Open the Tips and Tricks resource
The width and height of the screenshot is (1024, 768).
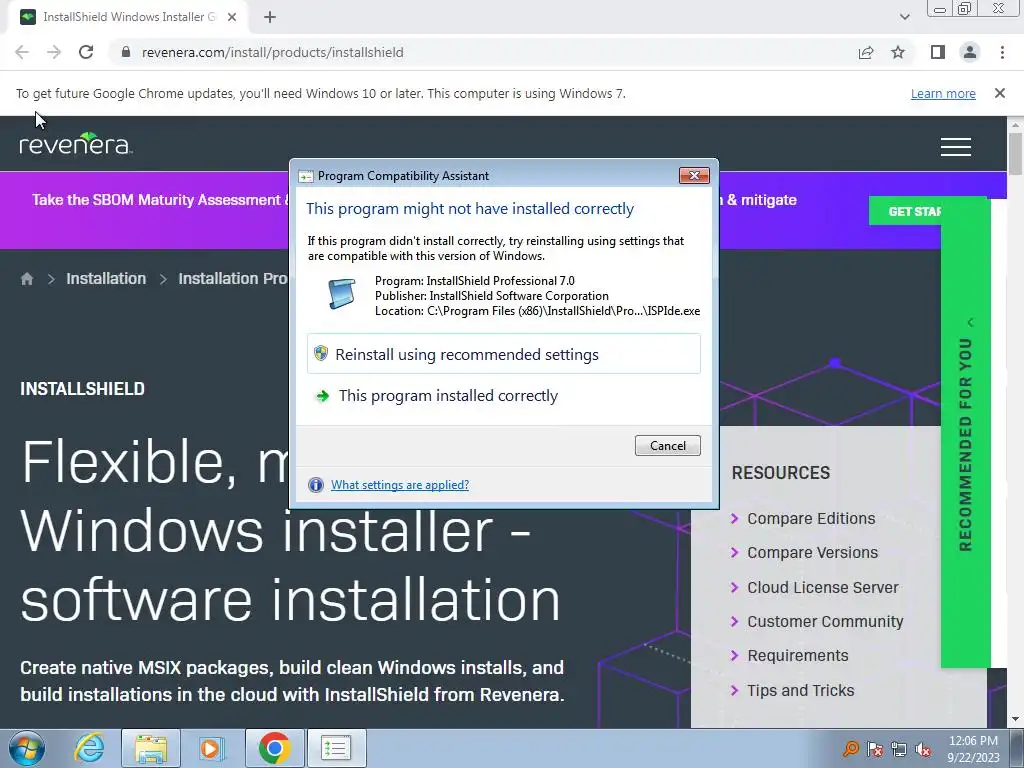[x=801, y=690]
